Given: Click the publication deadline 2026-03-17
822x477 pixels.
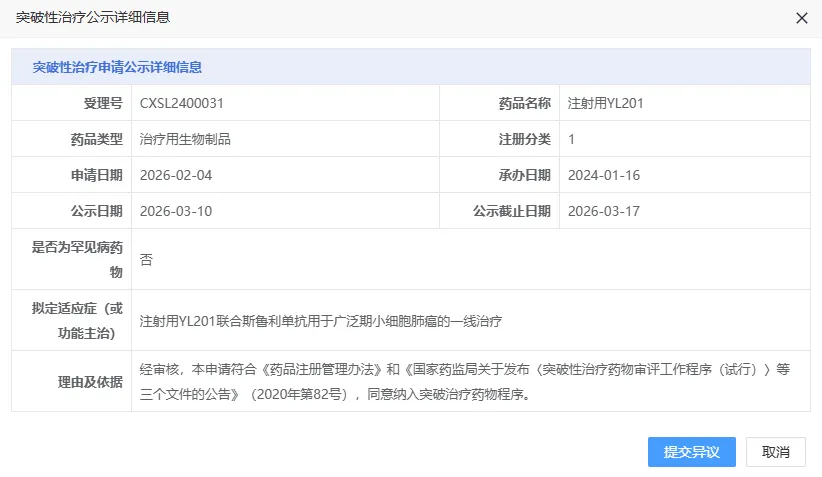Looking at the screenshot, I should coord(603,211).
